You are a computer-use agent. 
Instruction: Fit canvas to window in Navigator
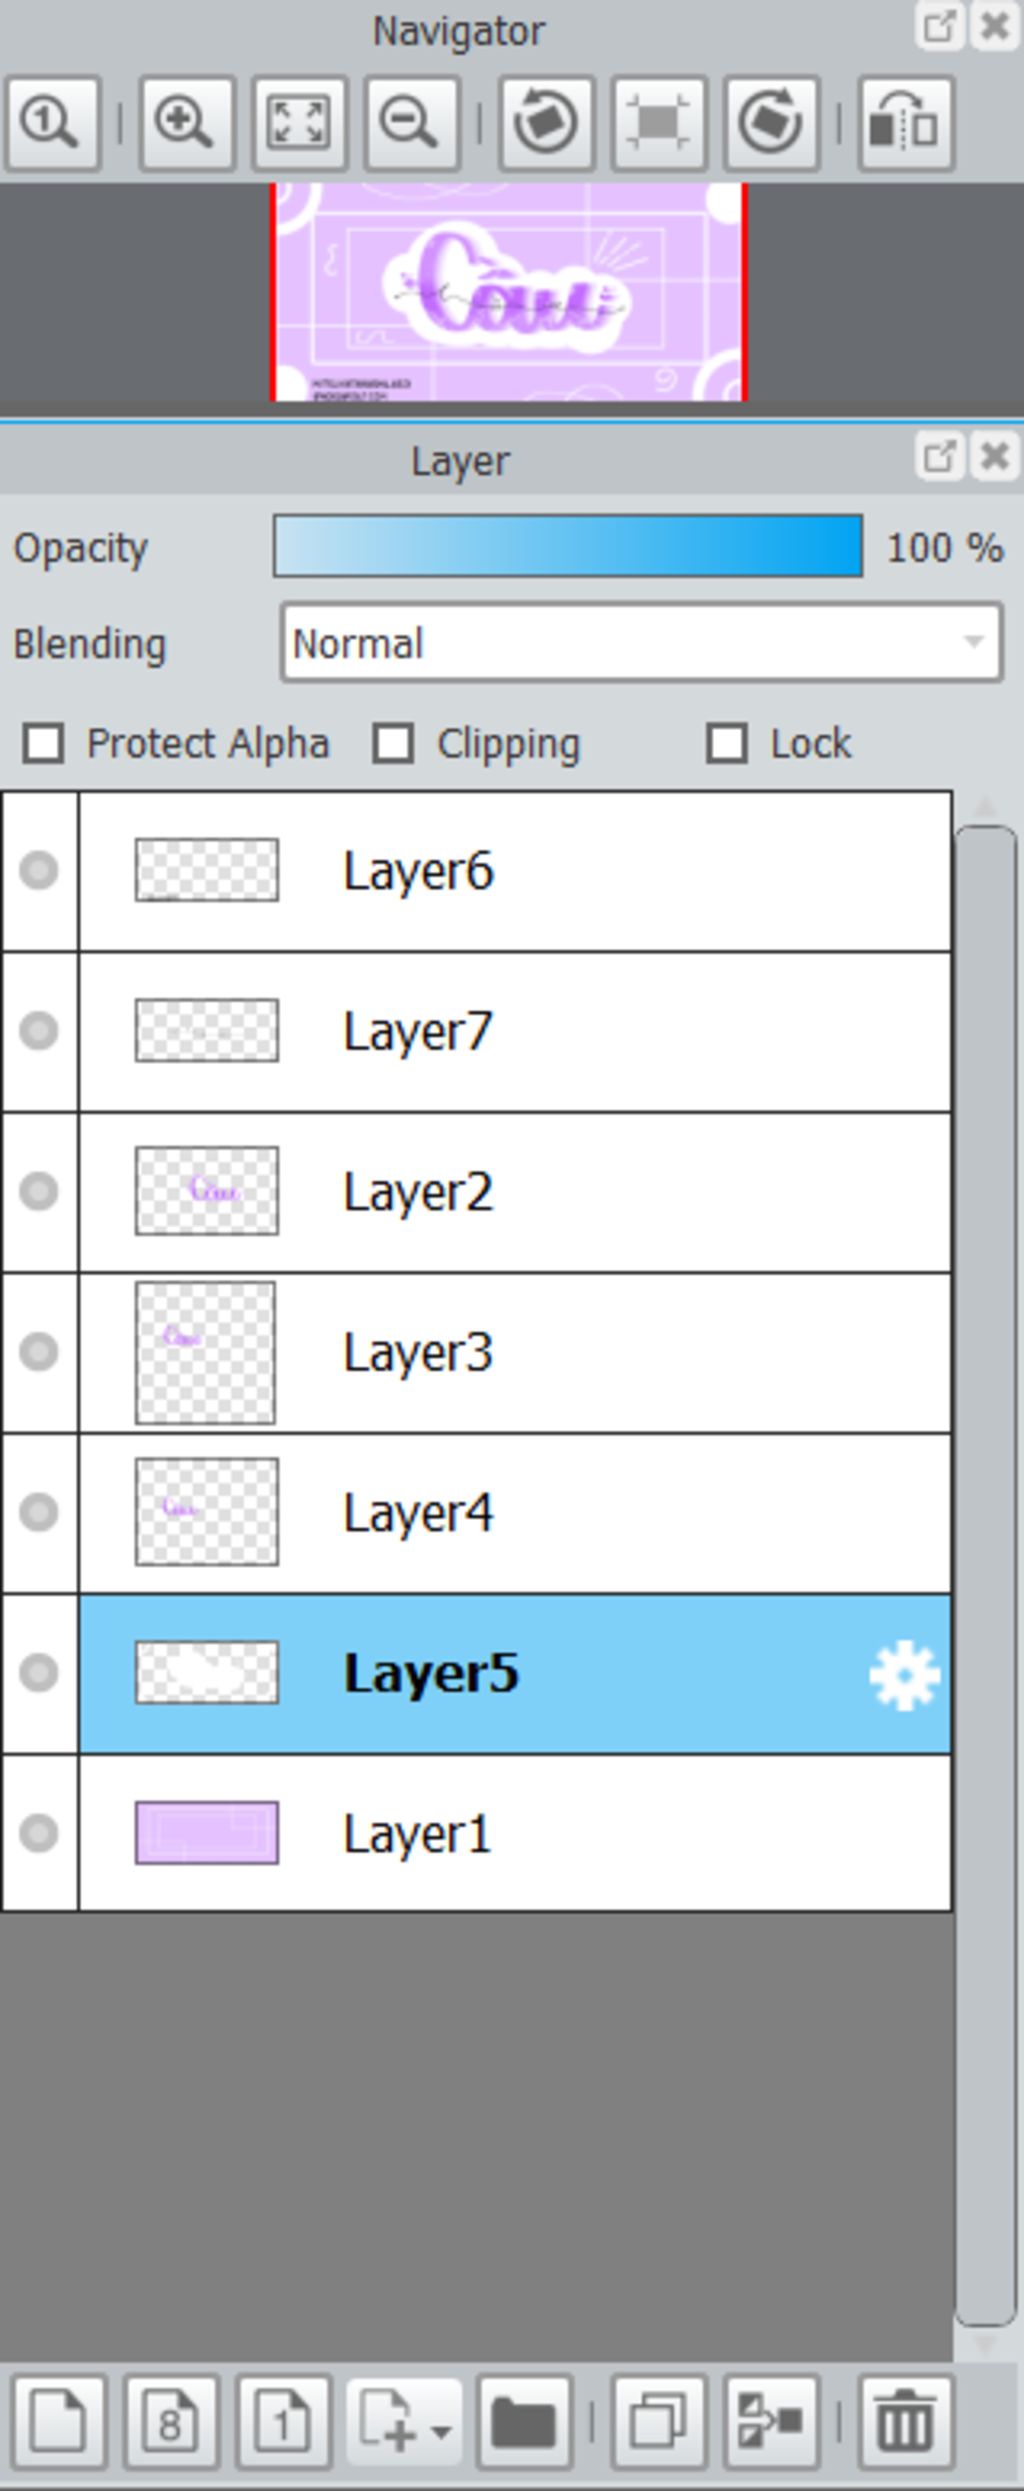coord(299,124)
